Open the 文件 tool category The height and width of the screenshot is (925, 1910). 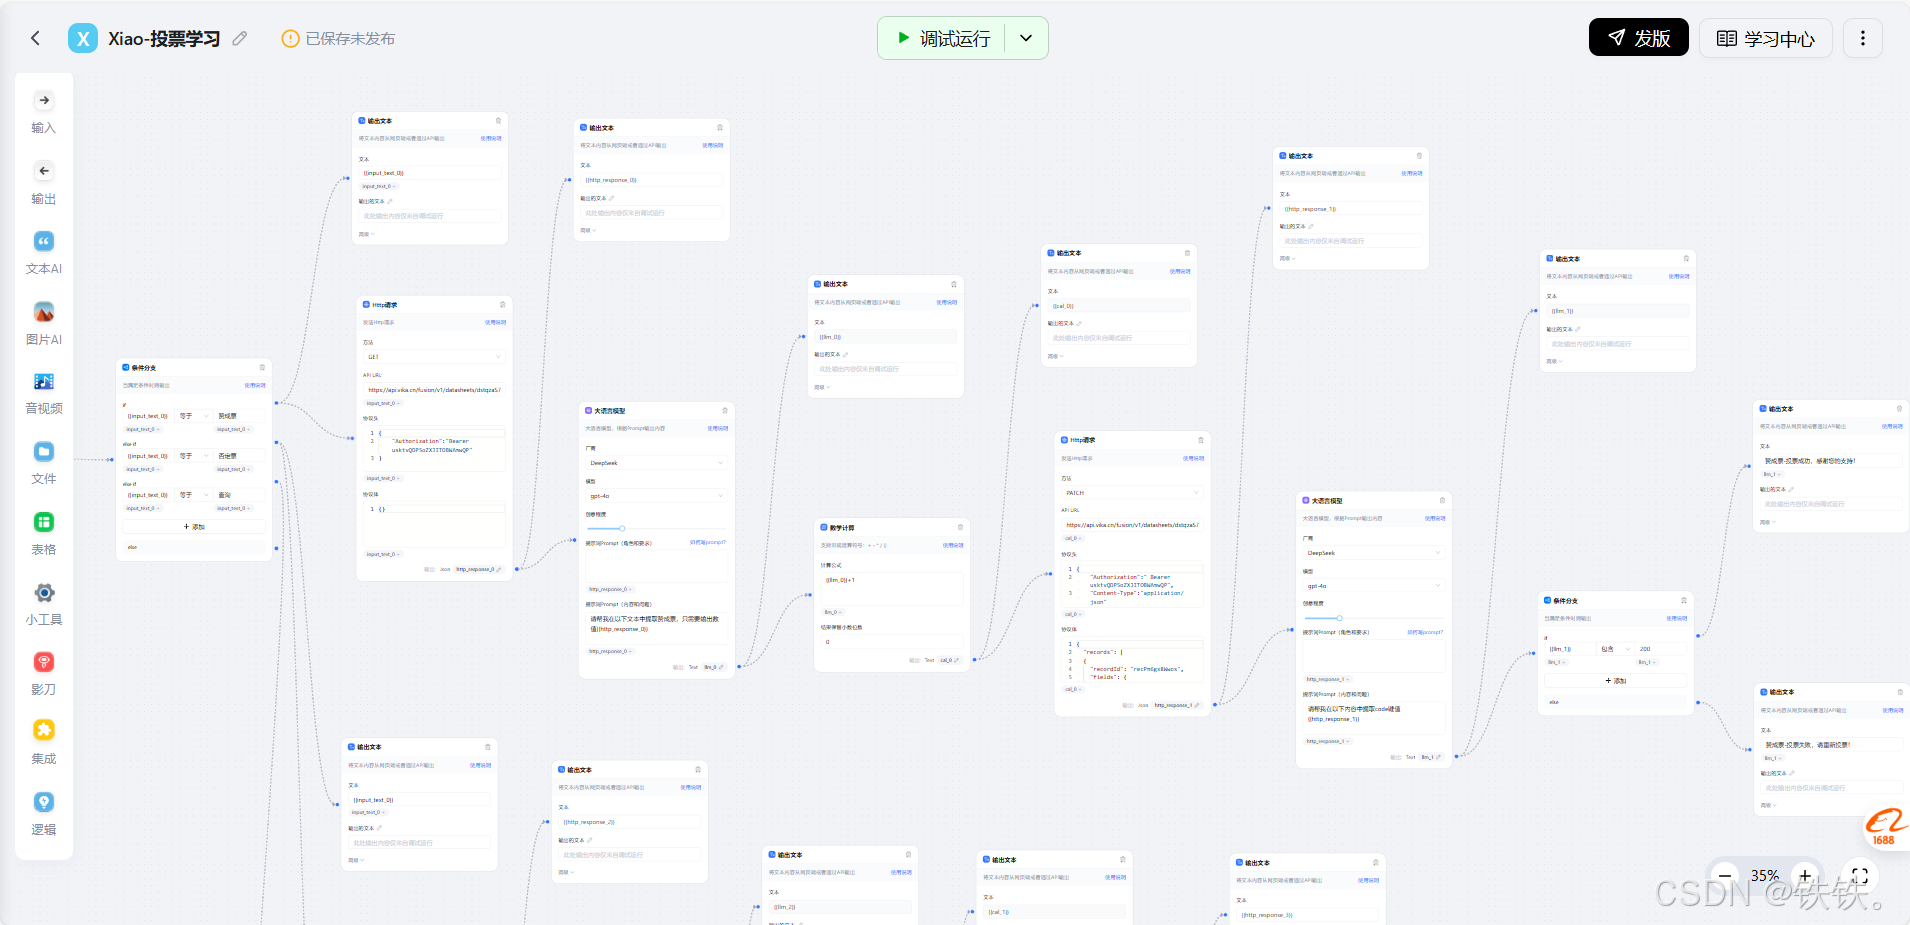43,464
